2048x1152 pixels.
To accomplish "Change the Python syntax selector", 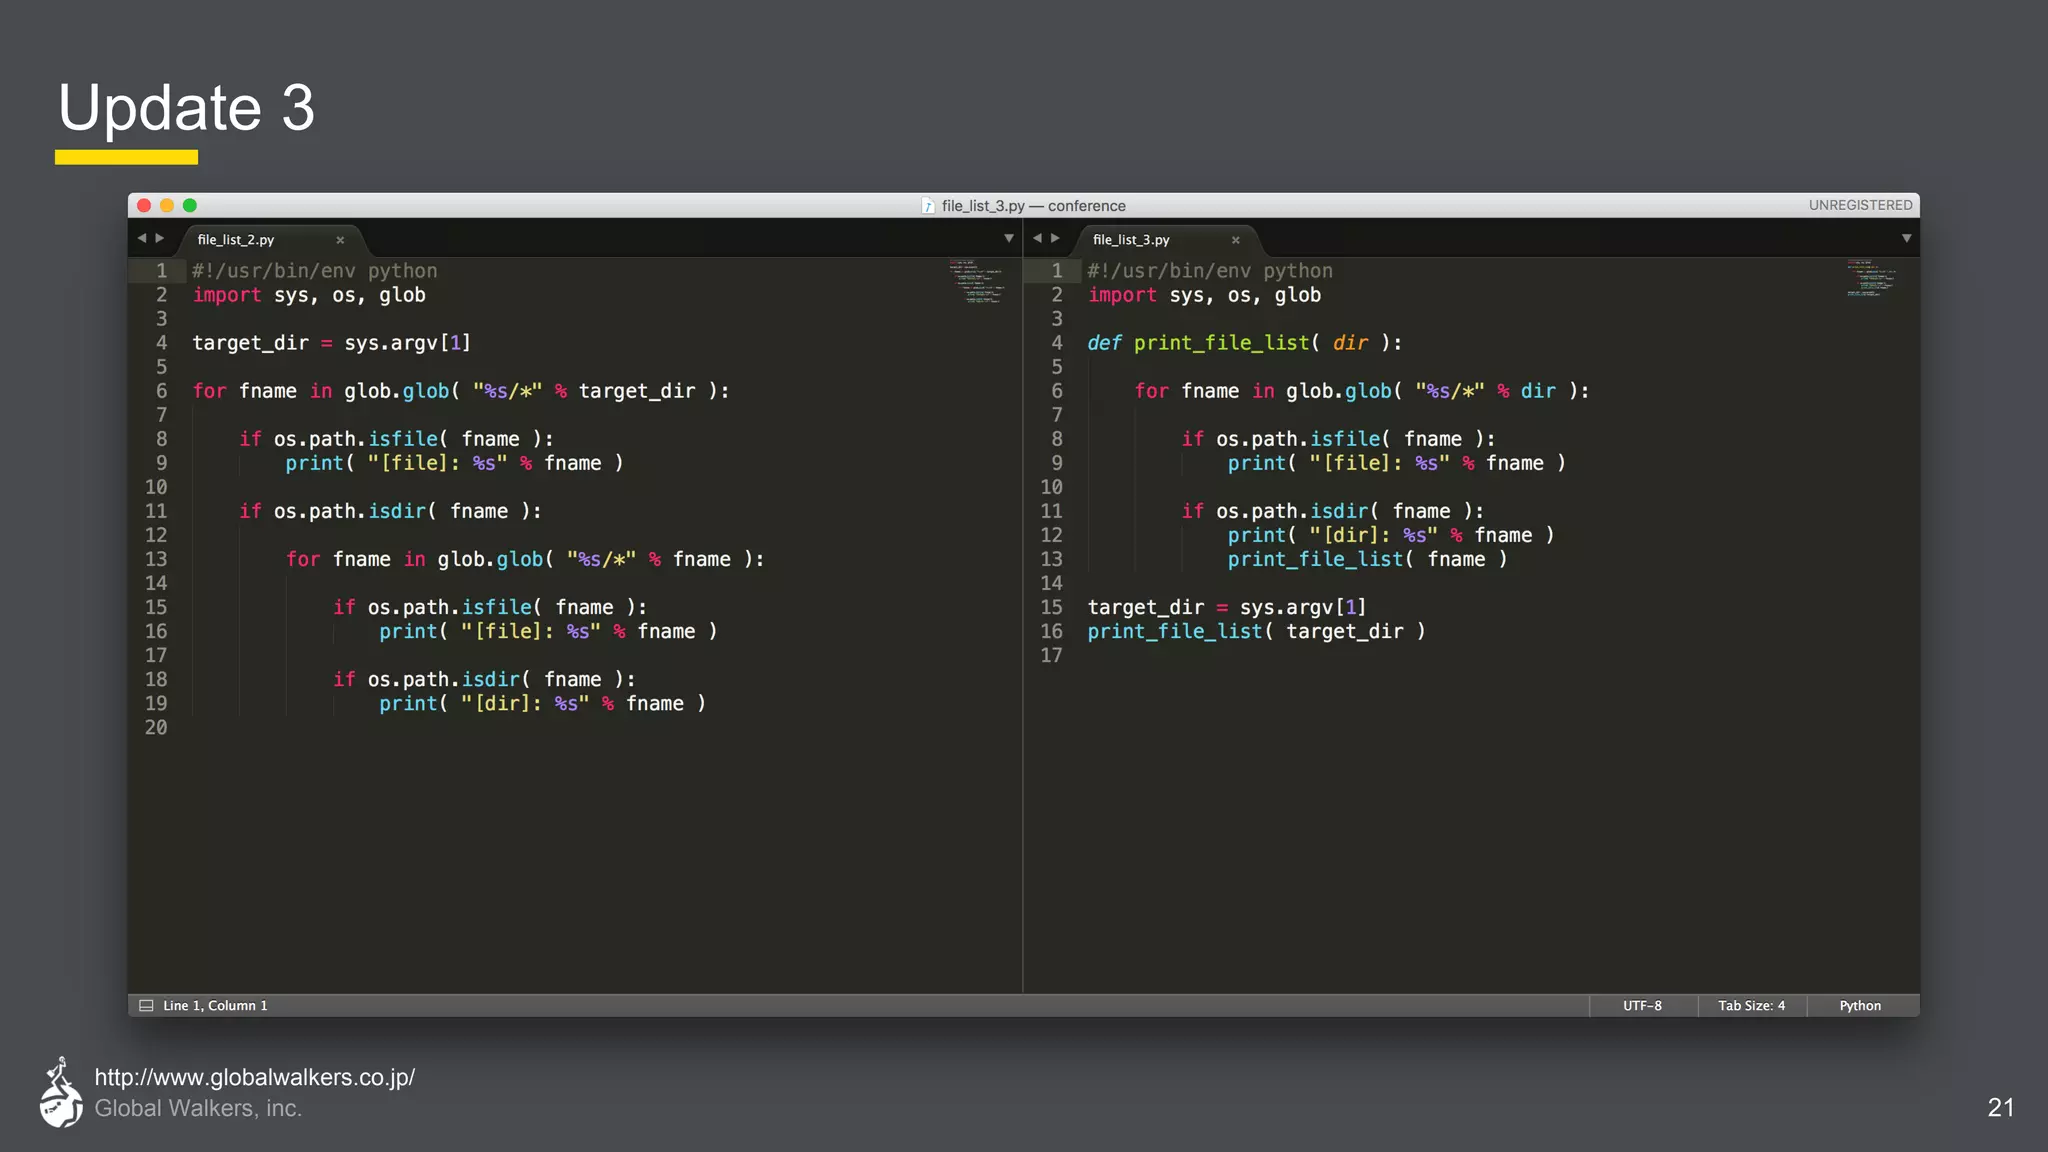I will tap(1859, 1006).
